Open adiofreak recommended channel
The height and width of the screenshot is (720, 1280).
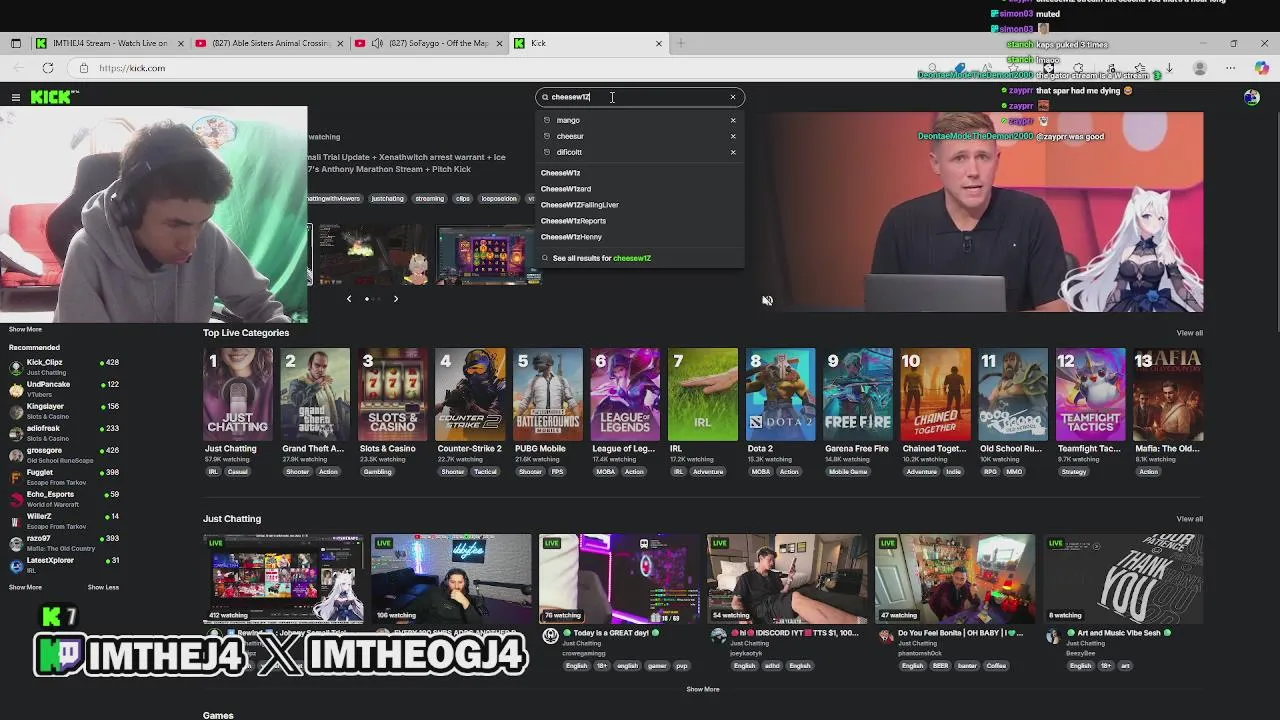[x=65, y=433]
